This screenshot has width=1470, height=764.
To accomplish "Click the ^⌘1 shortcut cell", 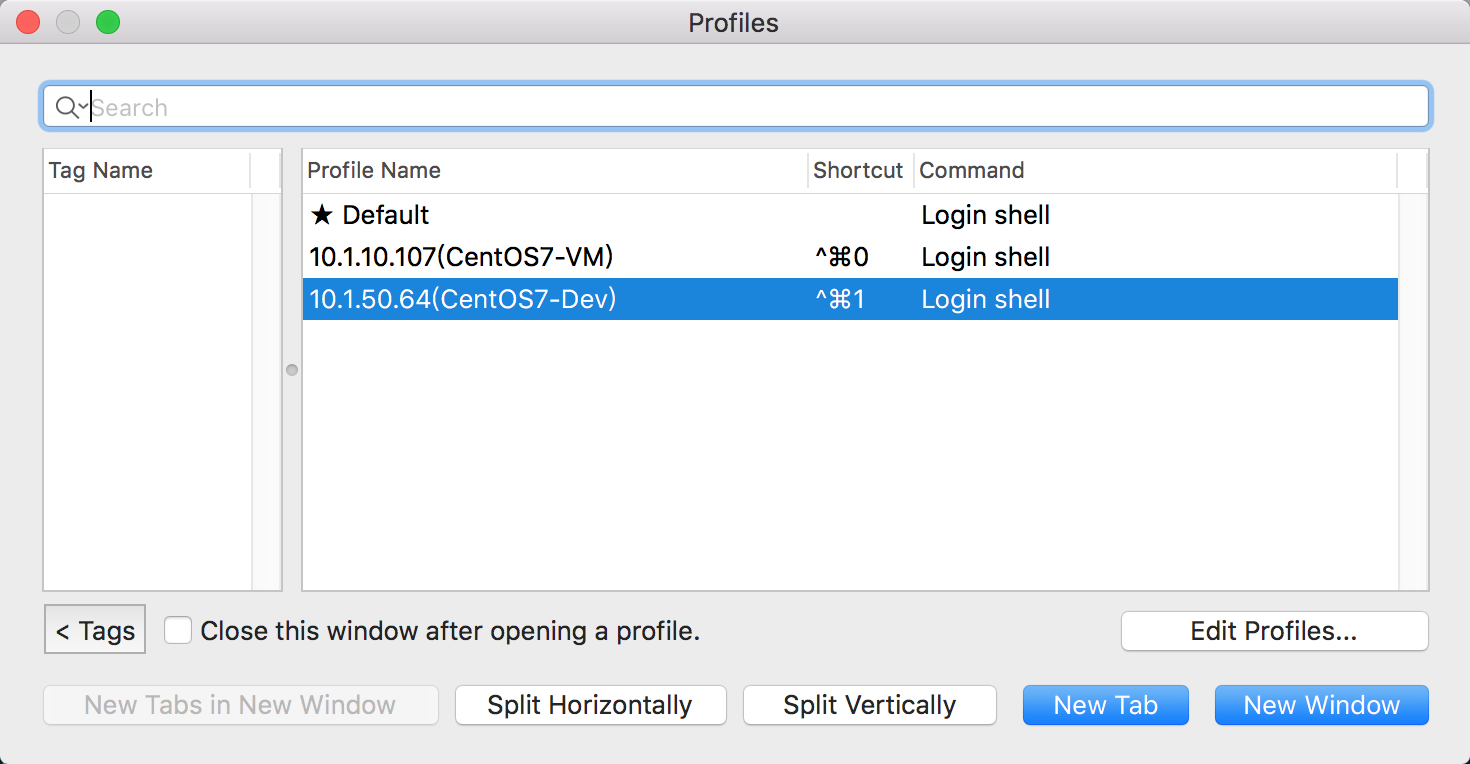I will (x=840, y=299).
